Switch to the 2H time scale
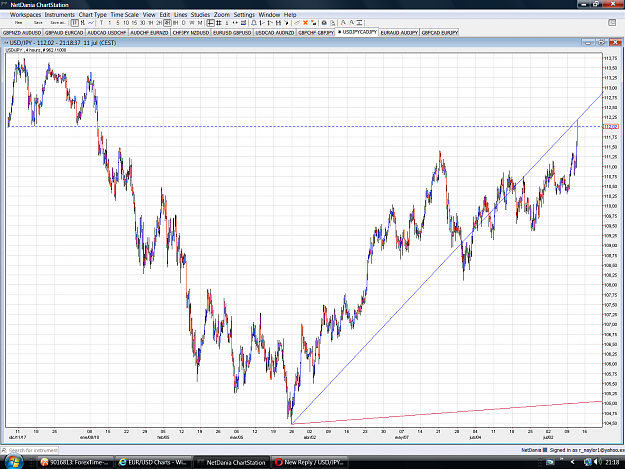 159,23
